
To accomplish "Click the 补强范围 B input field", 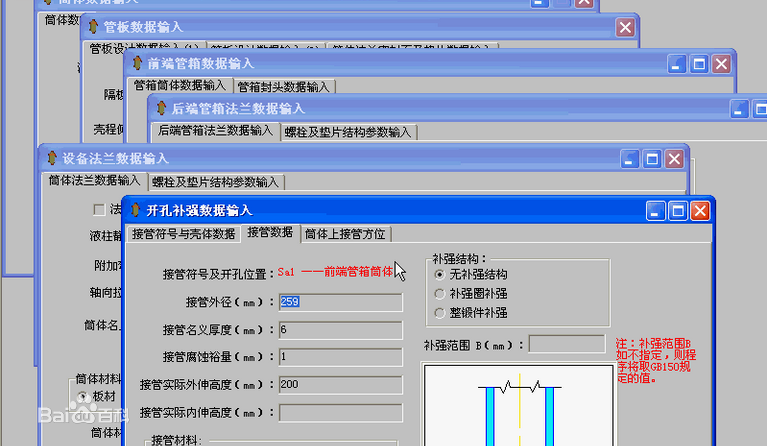I will pyautogui.click(x=567, y=344).
